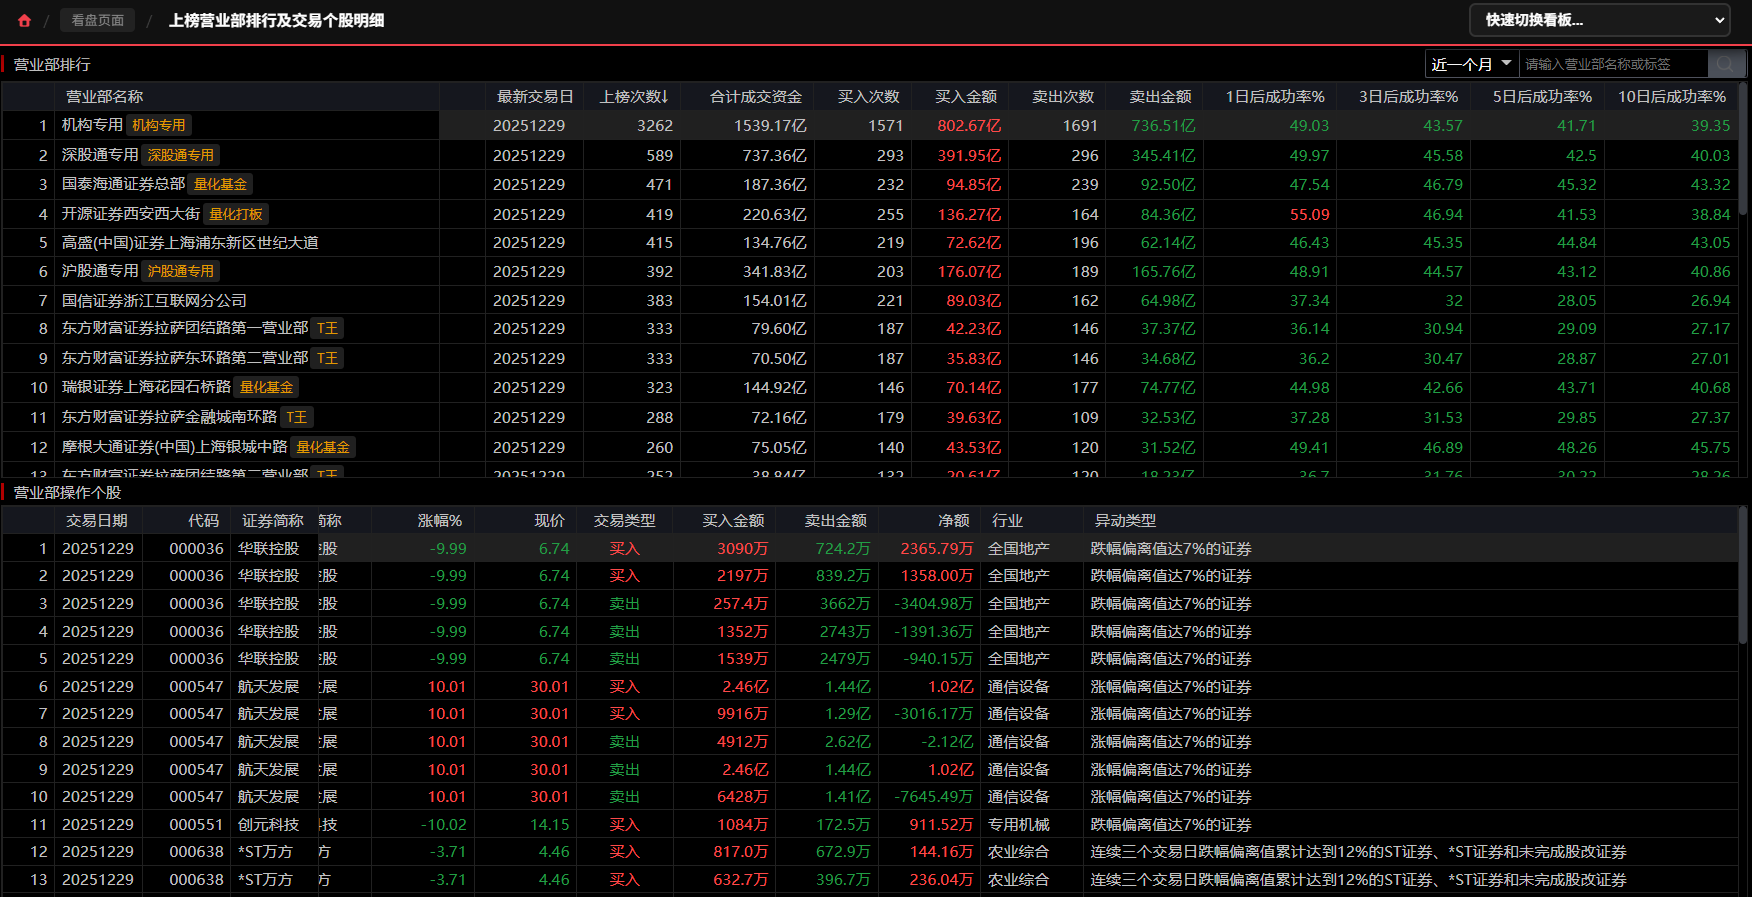1752x897 pixels.
Task: Click 量化基金 tag beside 国泰海通证券总部
Action: point(220,184)
